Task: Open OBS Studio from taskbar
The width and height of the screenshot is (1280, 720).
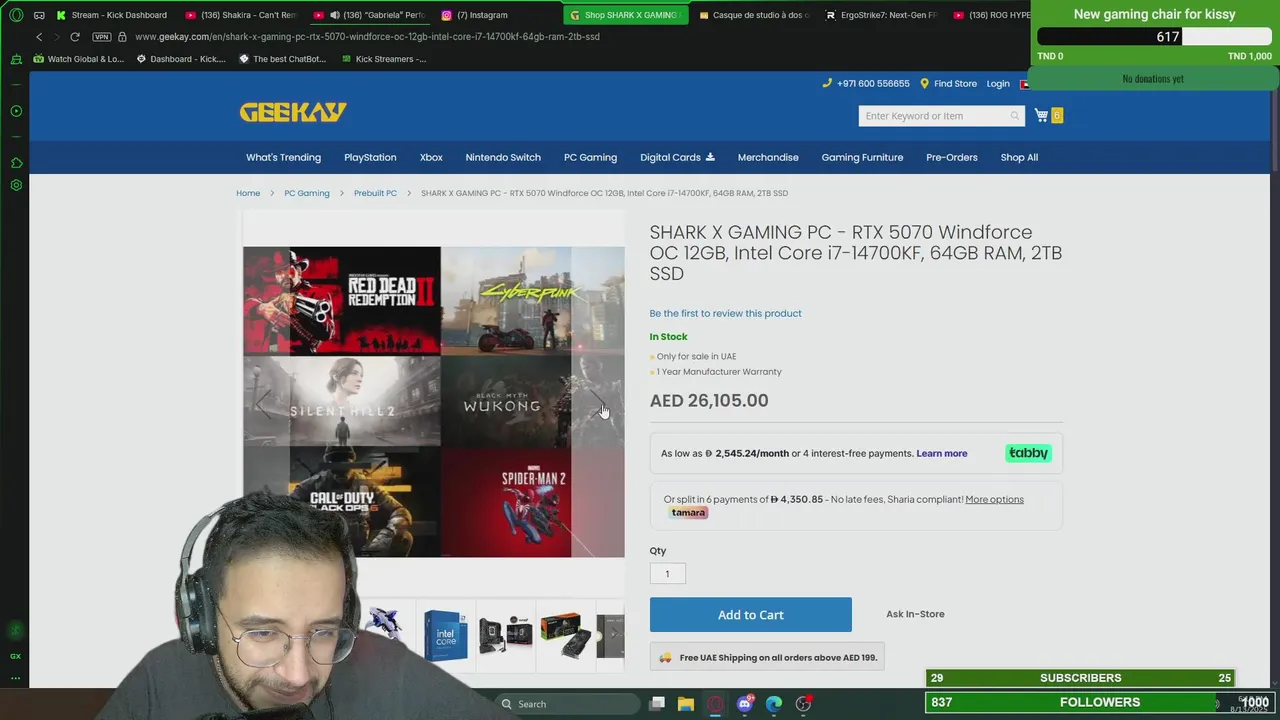Action: pyautogui.click(x=803, y=704)
